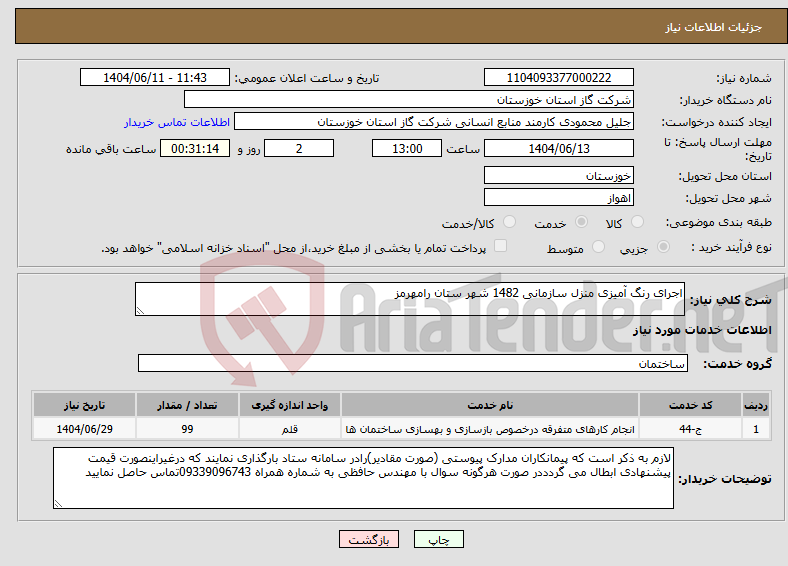Screen dimensions: 788x566
Task: Select the متوسط purchase type radio
Action: (598, 247)
